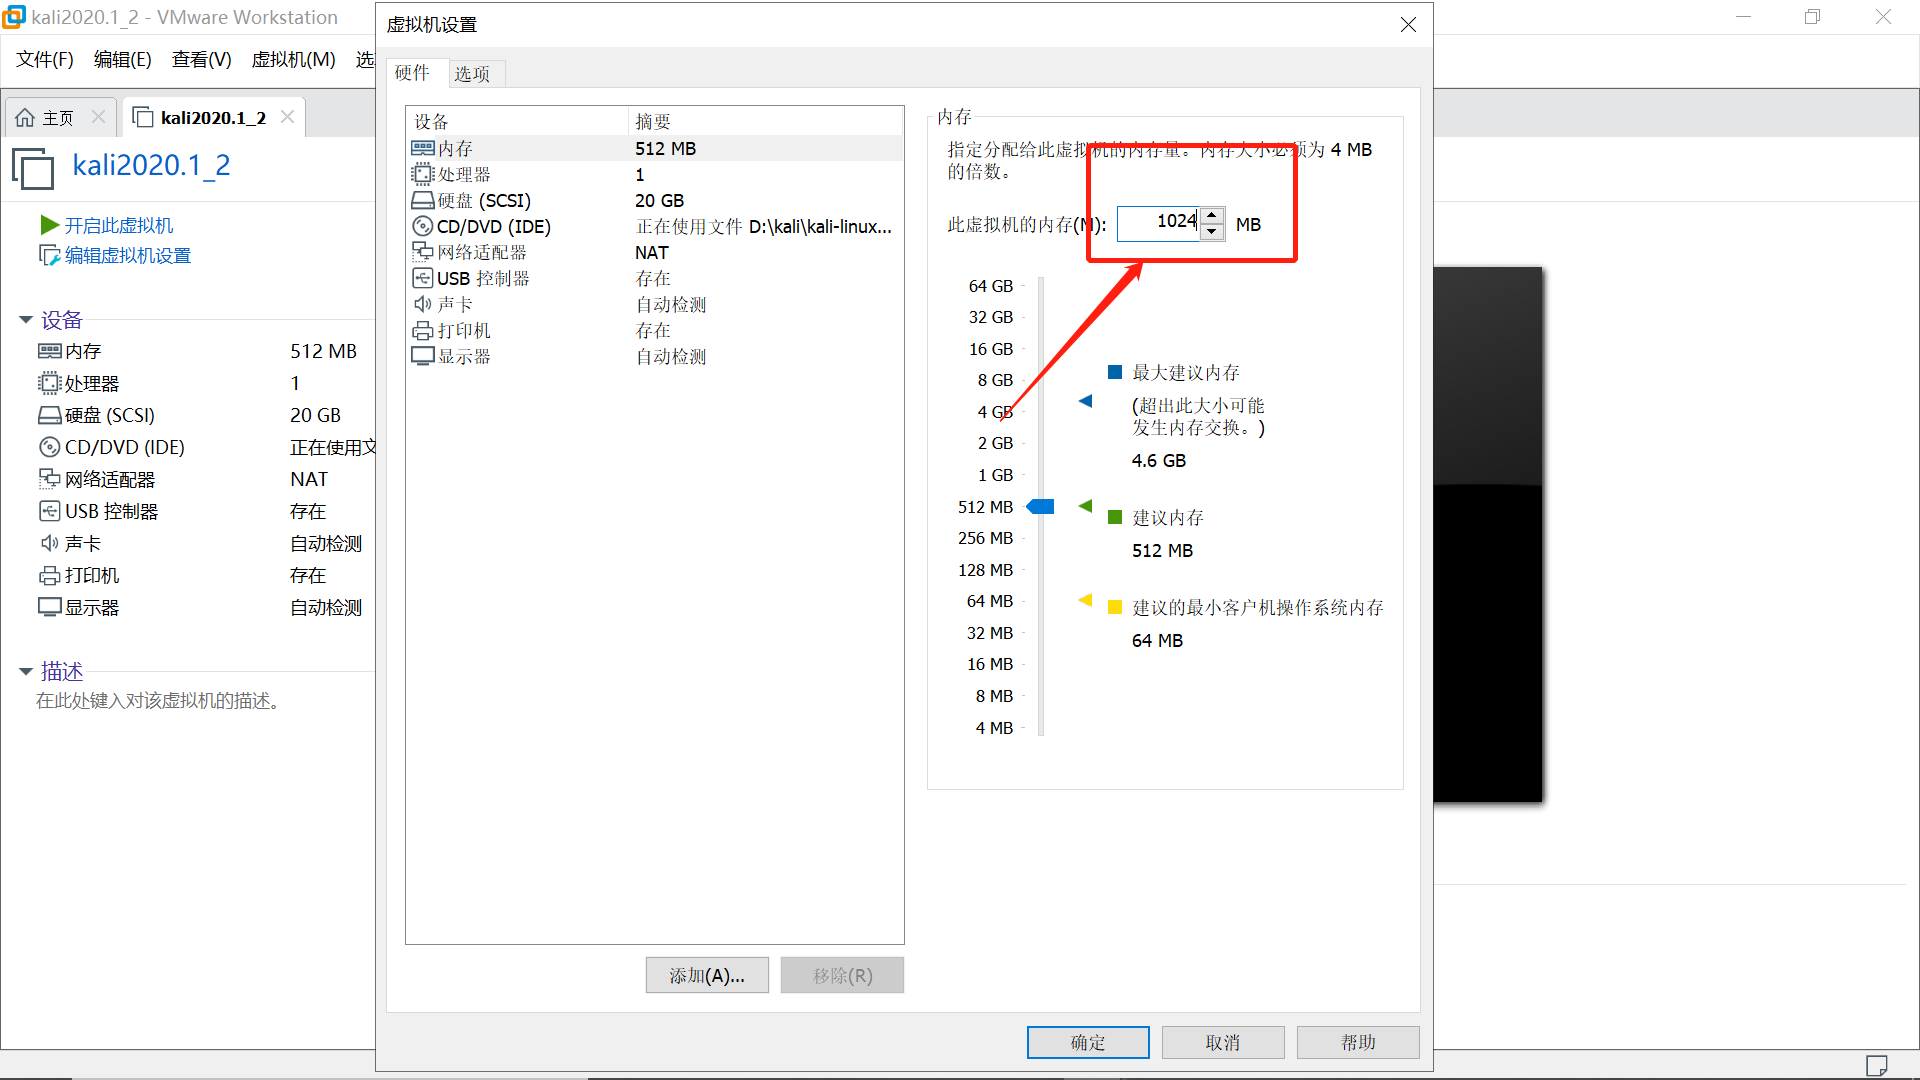Switch to the 选项 tab

(x=472, y=73)
